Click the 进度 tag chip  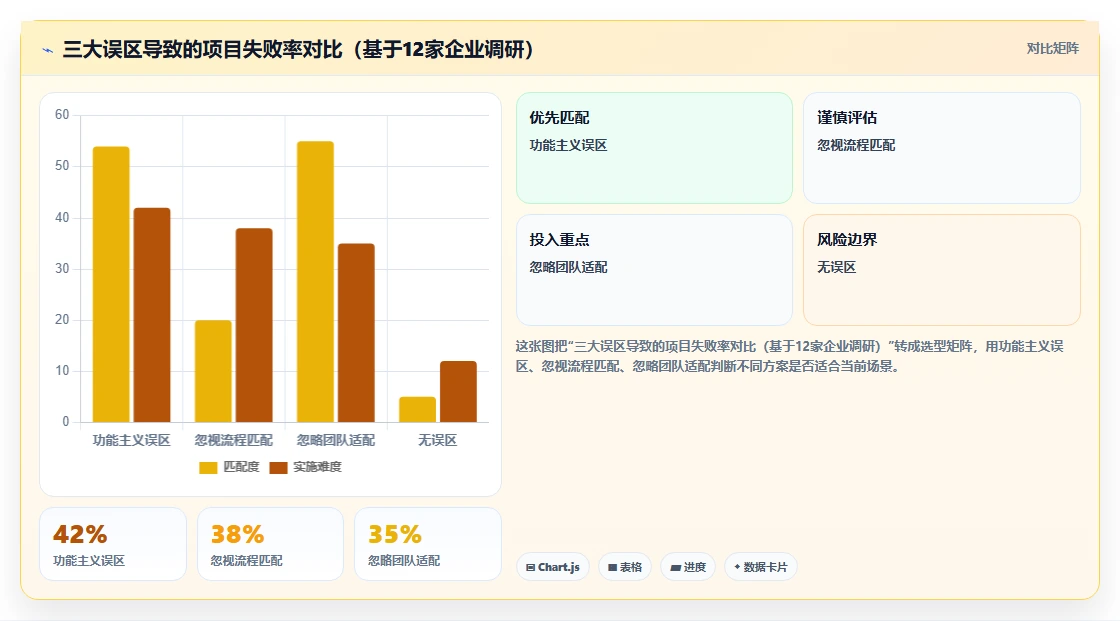(688, 567)
